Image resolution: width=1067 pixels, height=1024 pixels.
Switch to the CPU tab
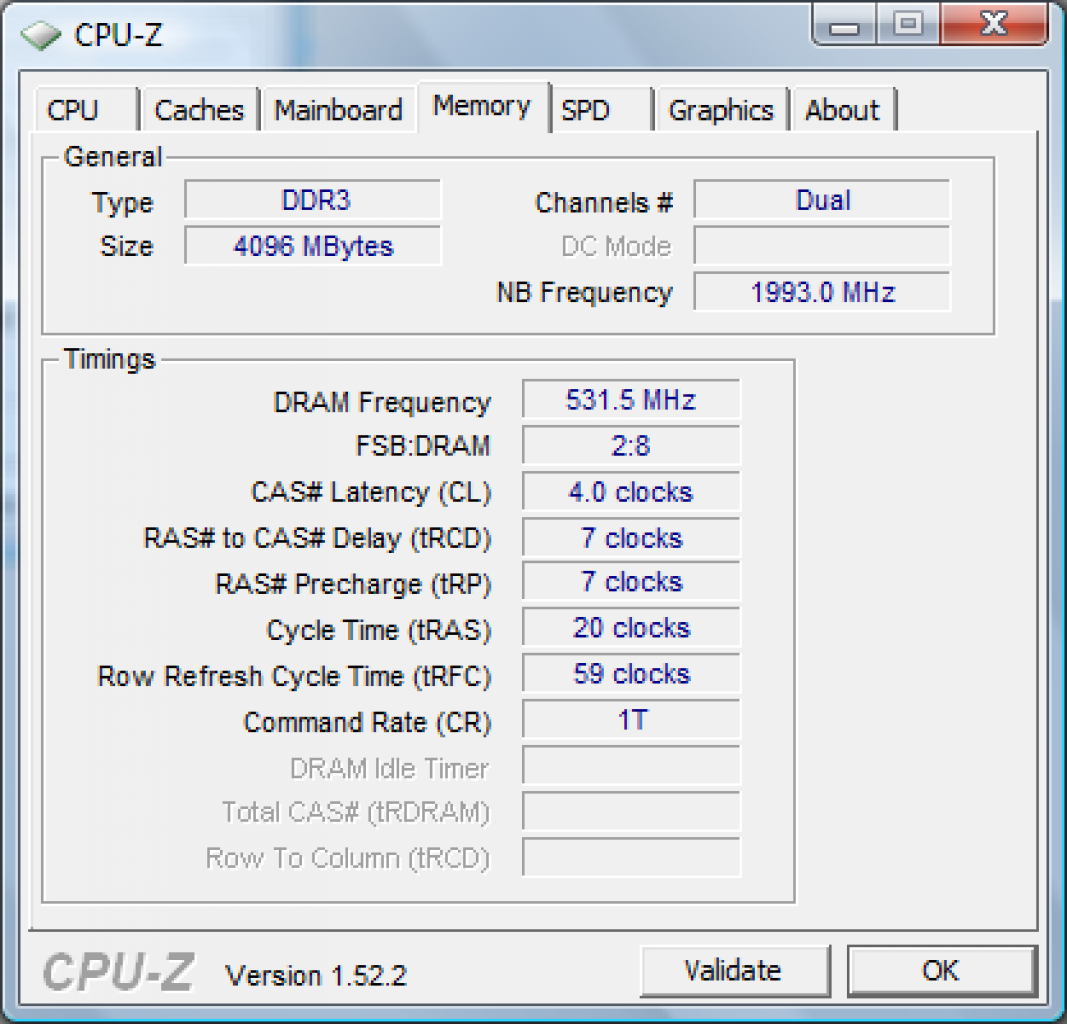[86, 109]
